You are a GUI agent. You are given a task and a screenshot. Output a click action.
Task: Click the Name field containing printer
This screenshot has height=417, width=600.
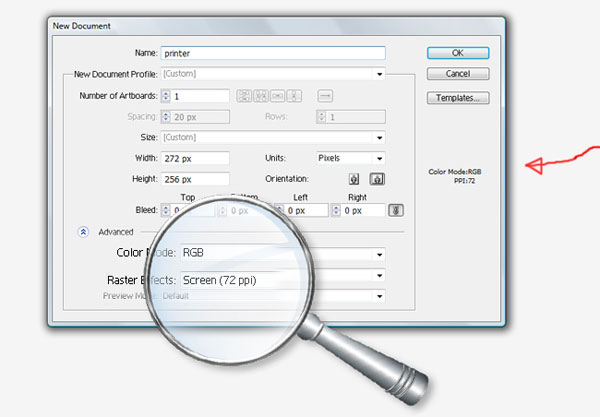(273, 53)
